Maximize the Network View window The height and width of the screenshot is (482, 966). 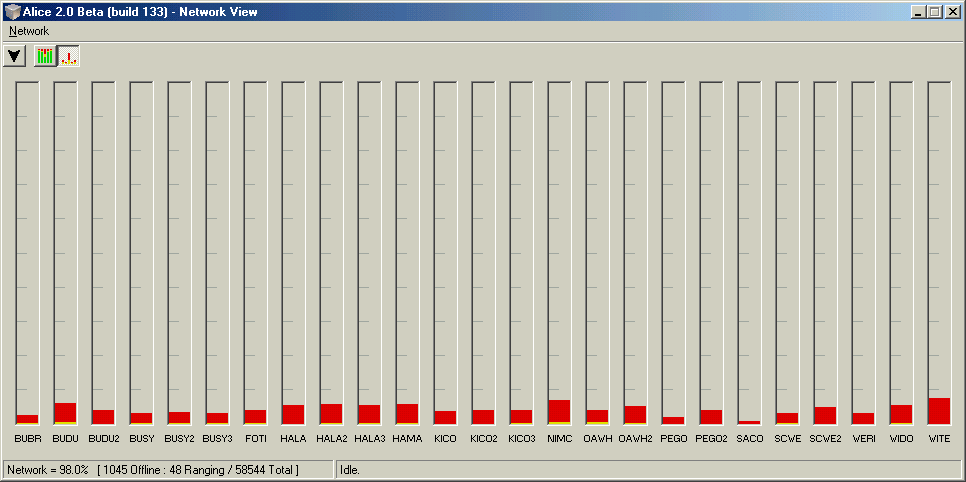coord(934,11)
